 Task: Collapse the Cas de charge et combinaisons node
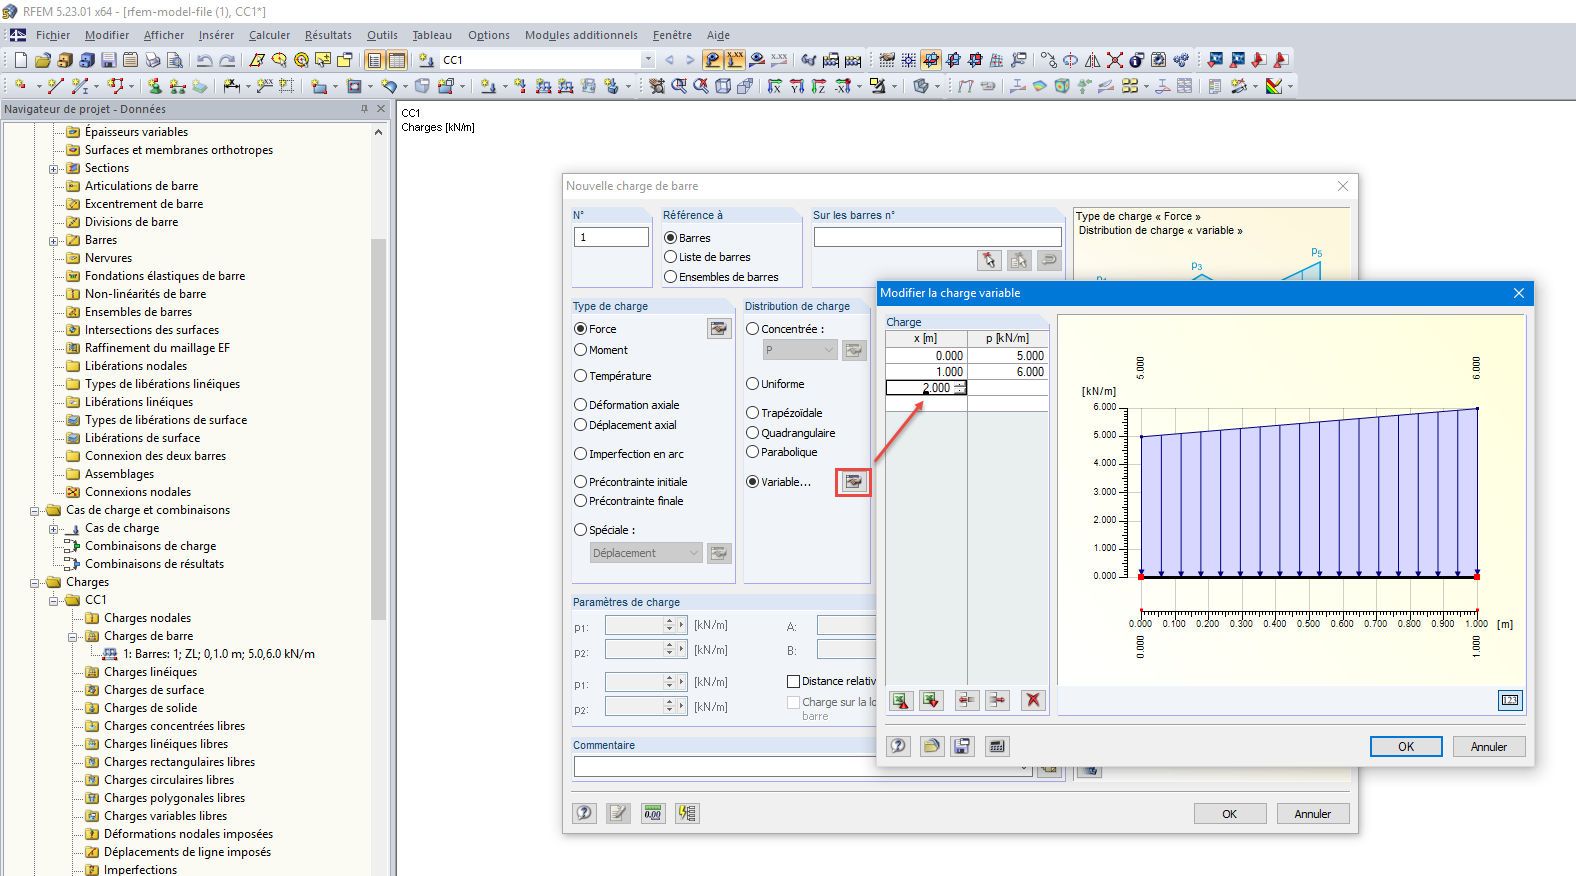35,511
